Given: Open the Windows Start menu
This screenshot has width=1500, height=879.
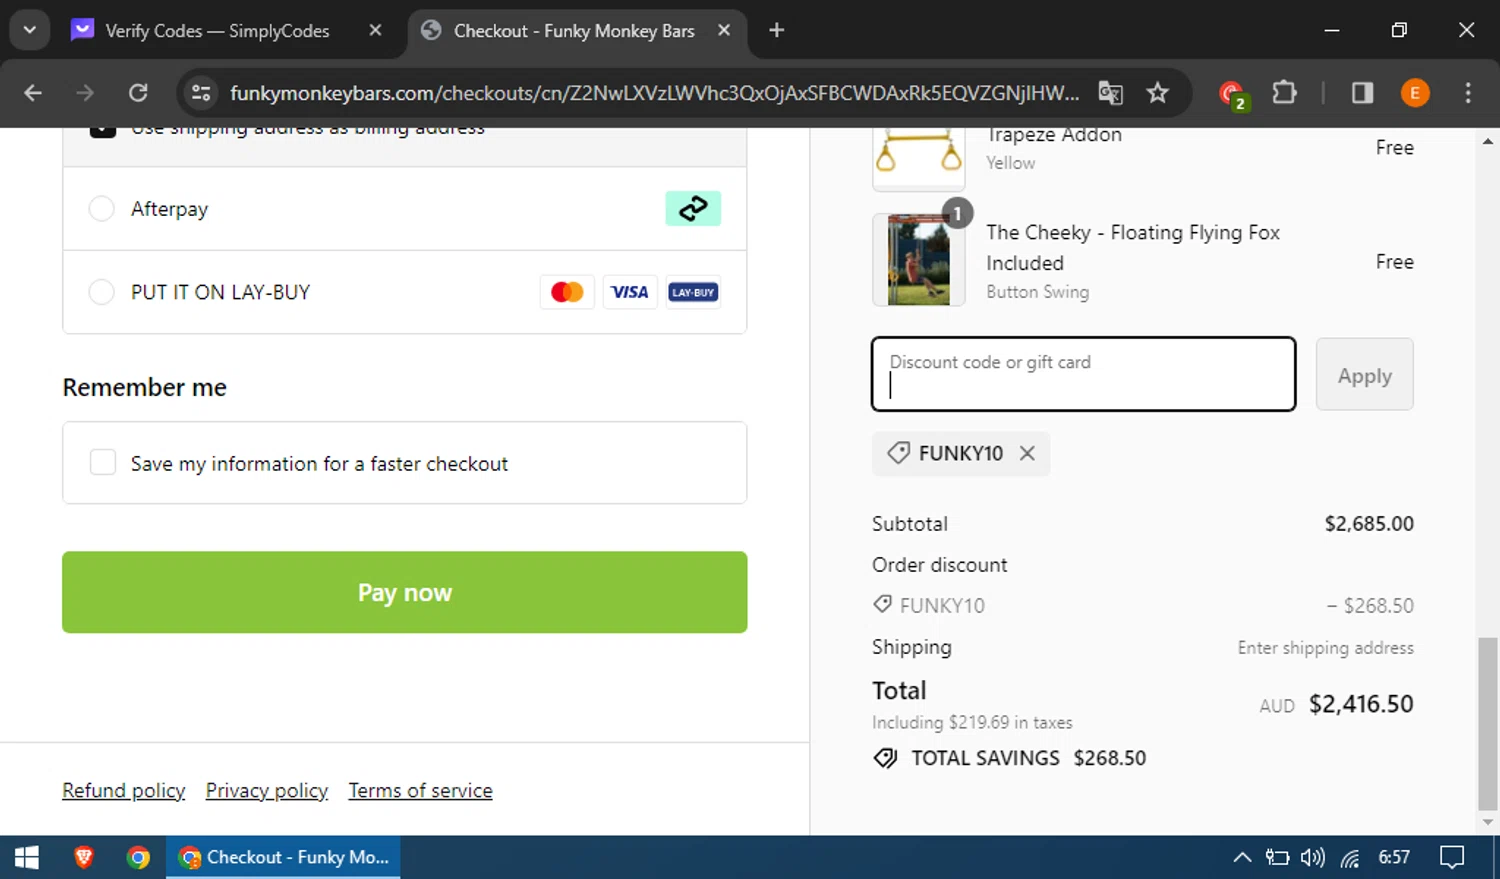Looking at the screenshot, I should [x=27, y=857].
